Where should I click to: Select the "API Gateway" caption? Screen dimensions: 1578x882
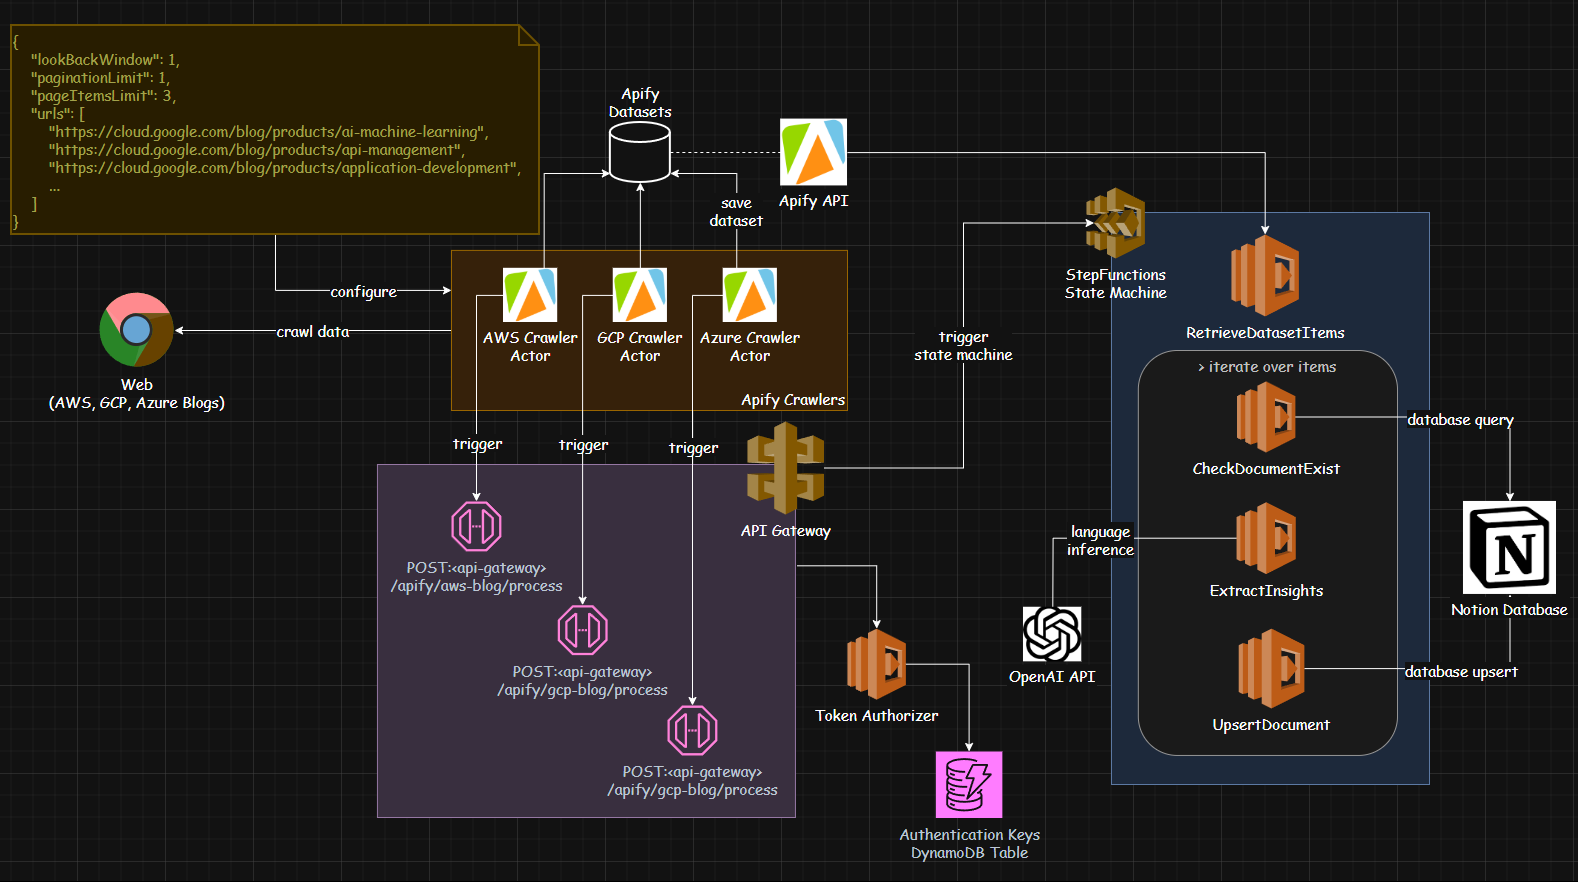click(785, 531)
